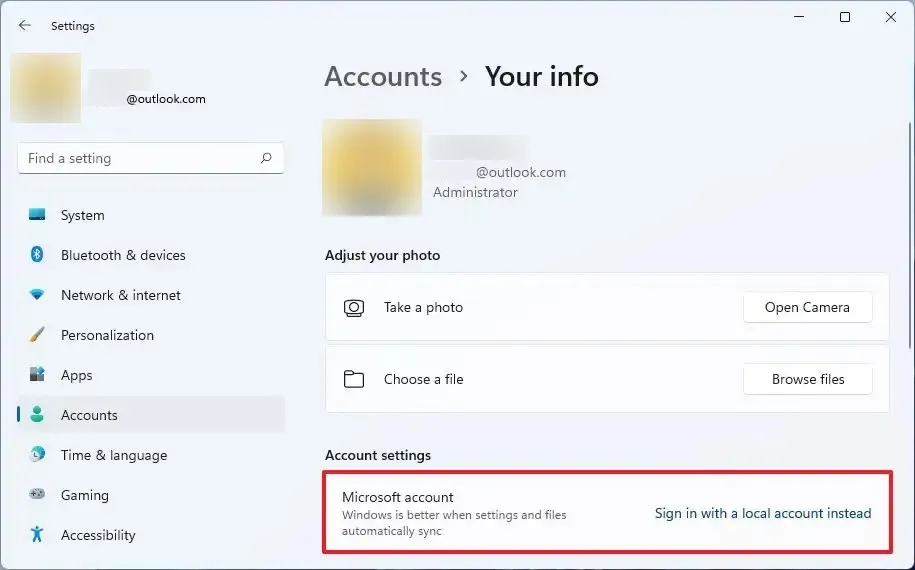The height and width of the screenshot is (570, 915).
Task: Select Time & language
Action: [x=151, y=454]
